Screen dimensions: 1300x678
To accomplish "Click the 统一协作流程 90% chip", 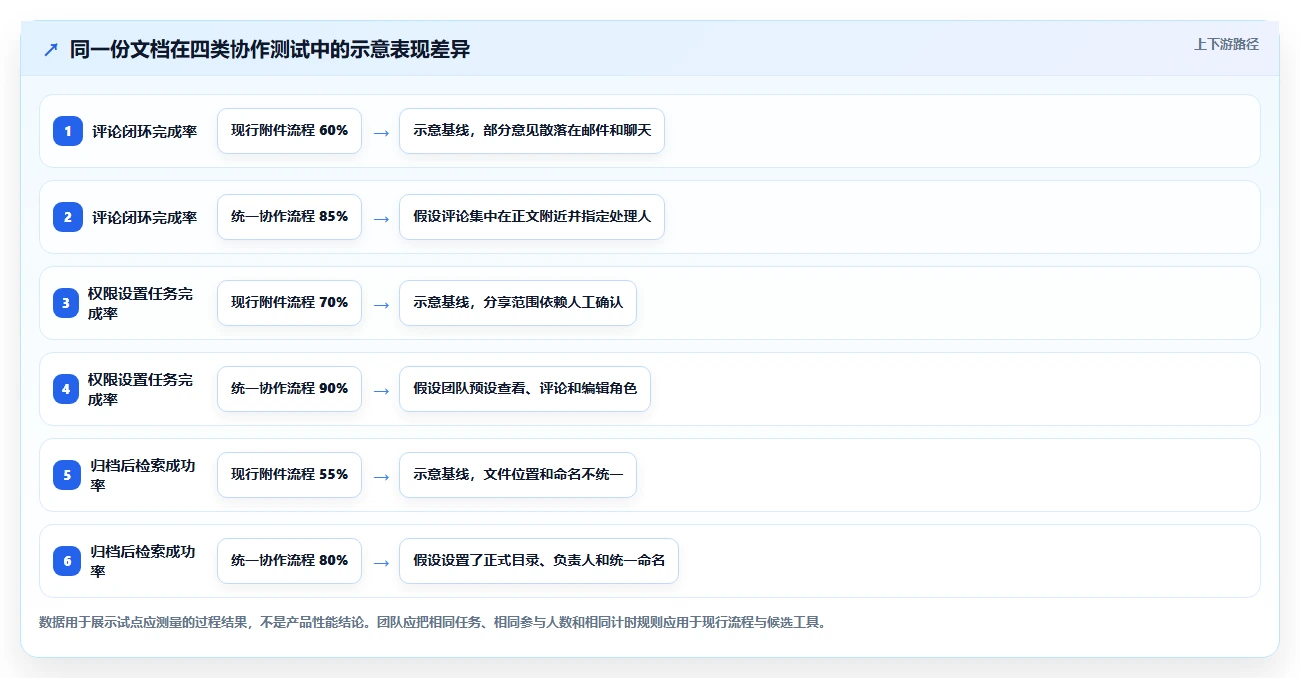I will pyautogui.click(x=289, y=389).
